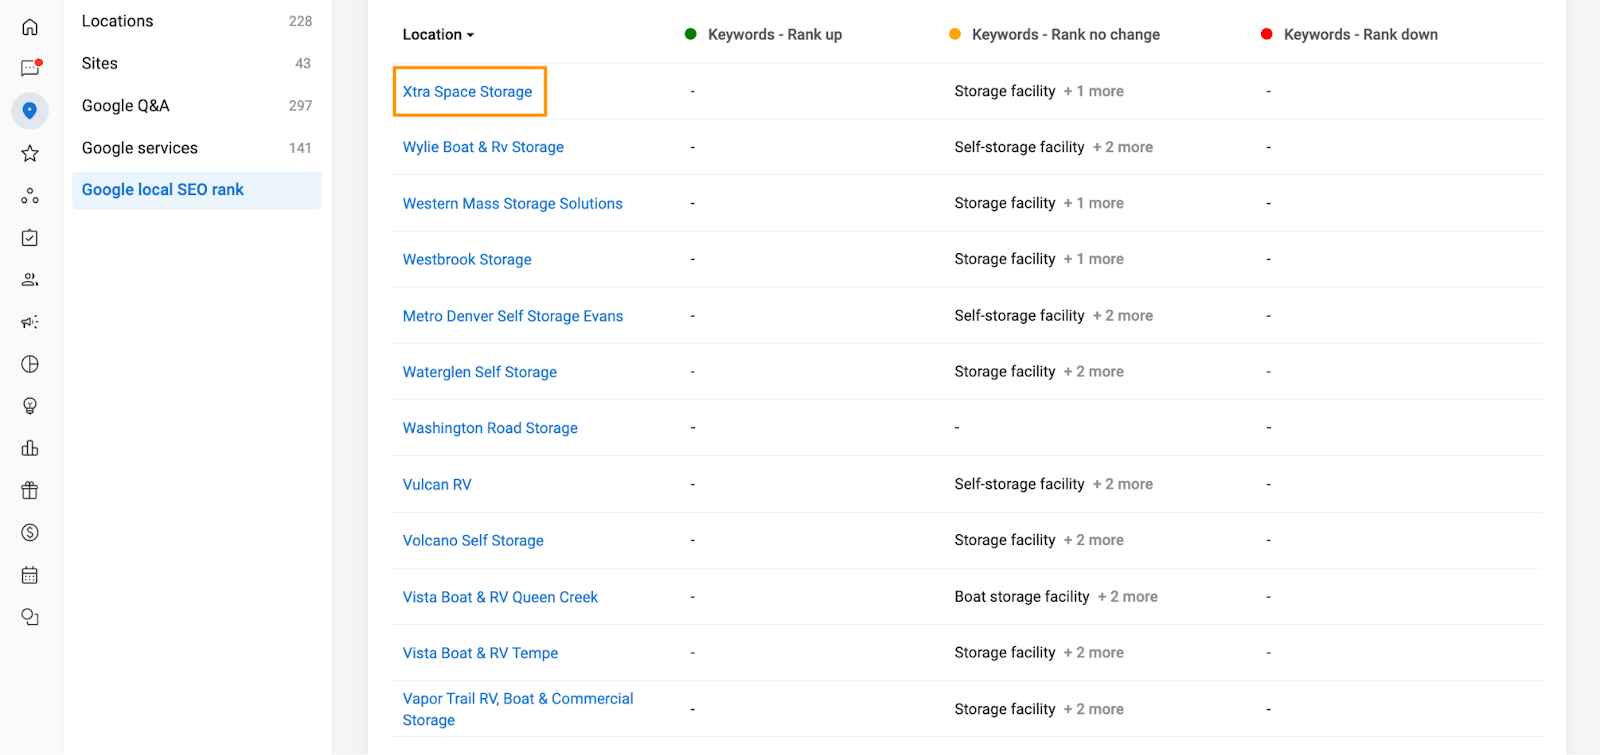1600x755 pixels.
Task: Expand '+ 2 more' for Waterglen Self Storage
Action: coord(1093,372)
